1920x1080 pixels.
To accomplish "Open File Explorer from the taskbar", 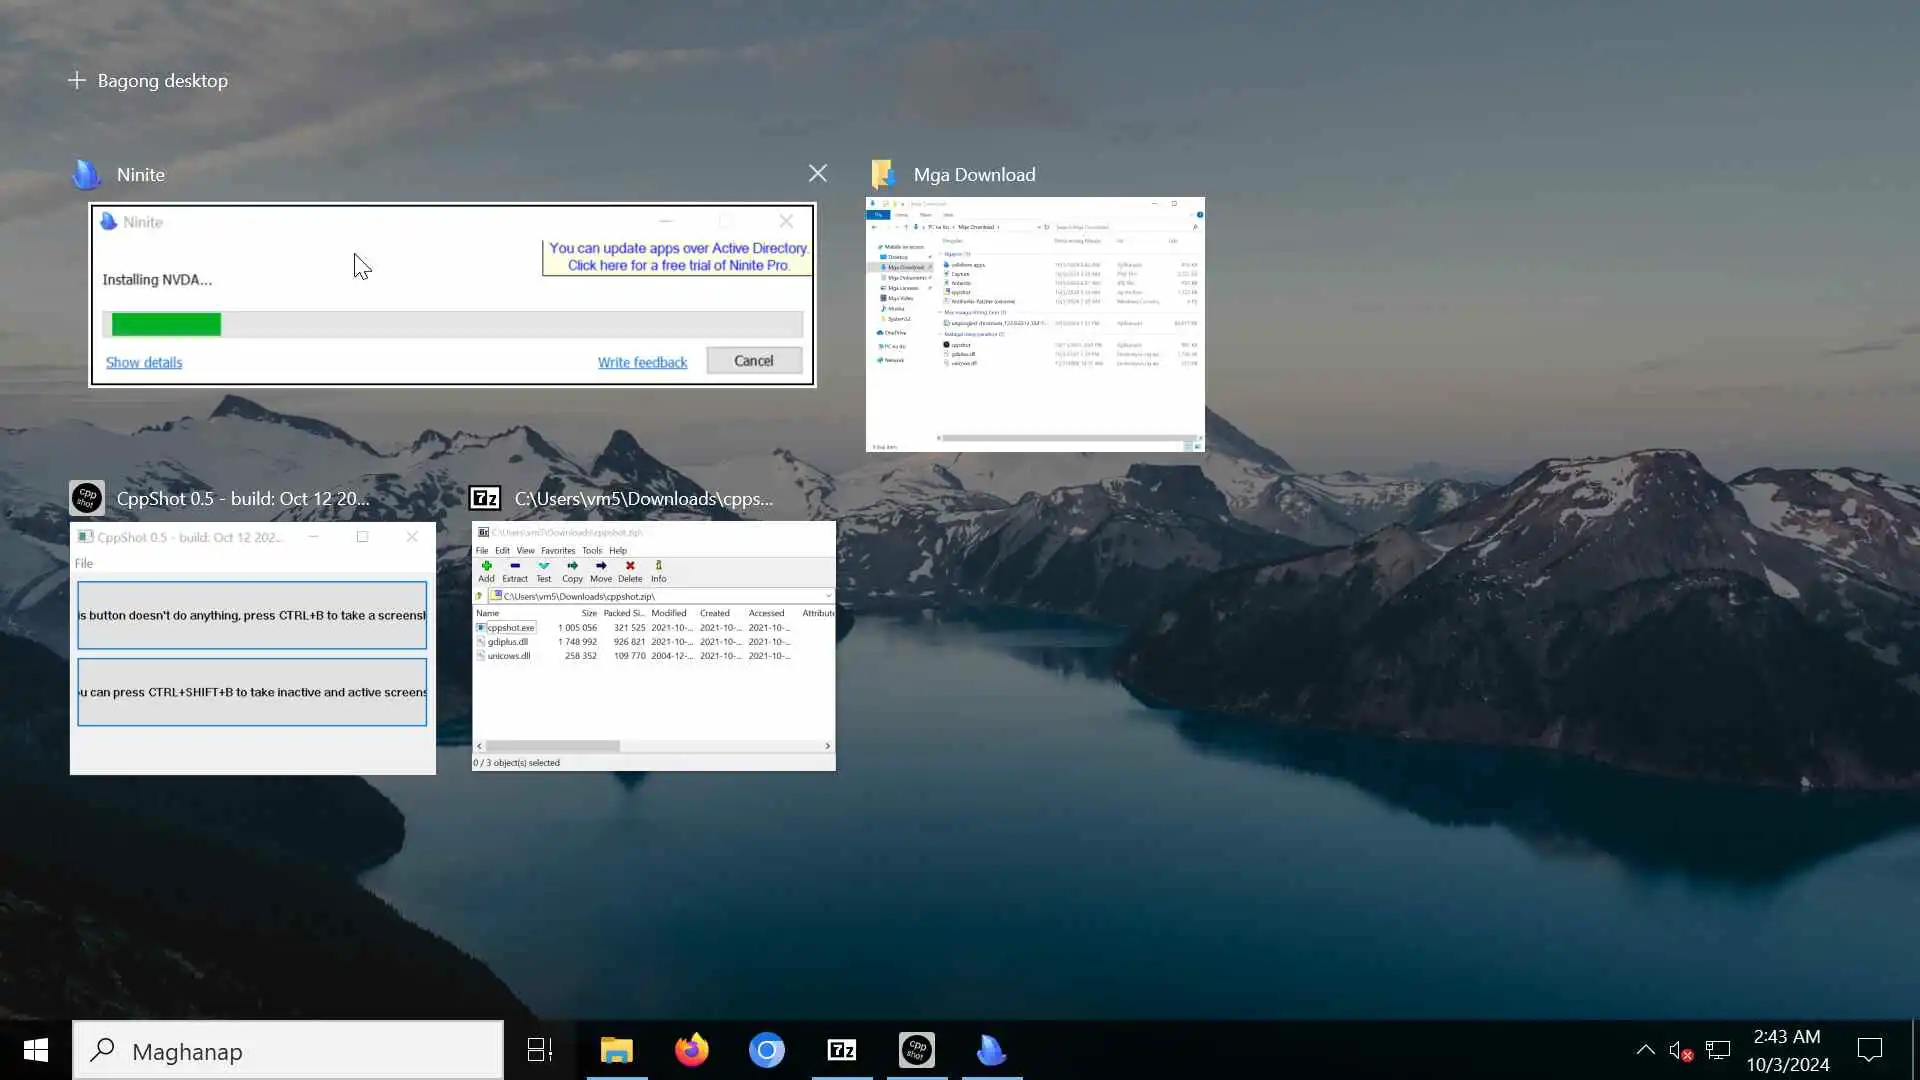I will [617, 1050].
